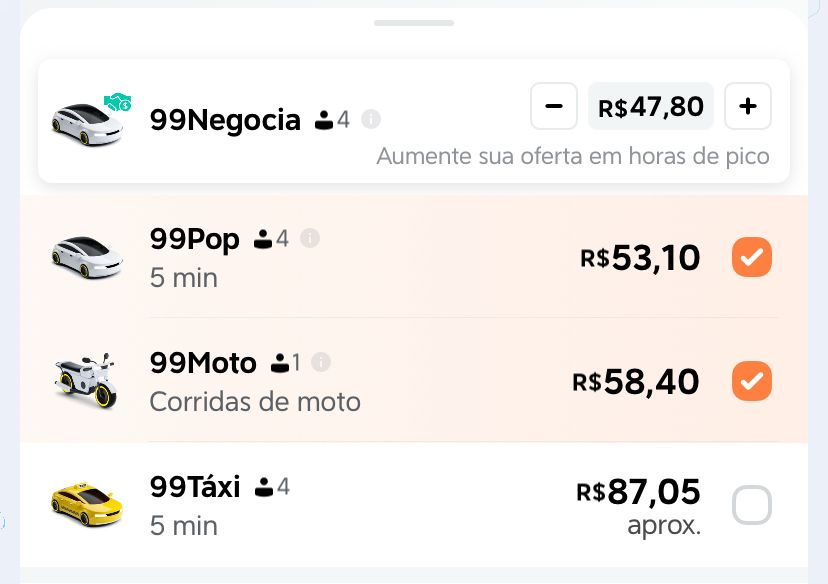Click the 99Moto scooter icon
The image size is (828, 584).
[x=85, y=380]
